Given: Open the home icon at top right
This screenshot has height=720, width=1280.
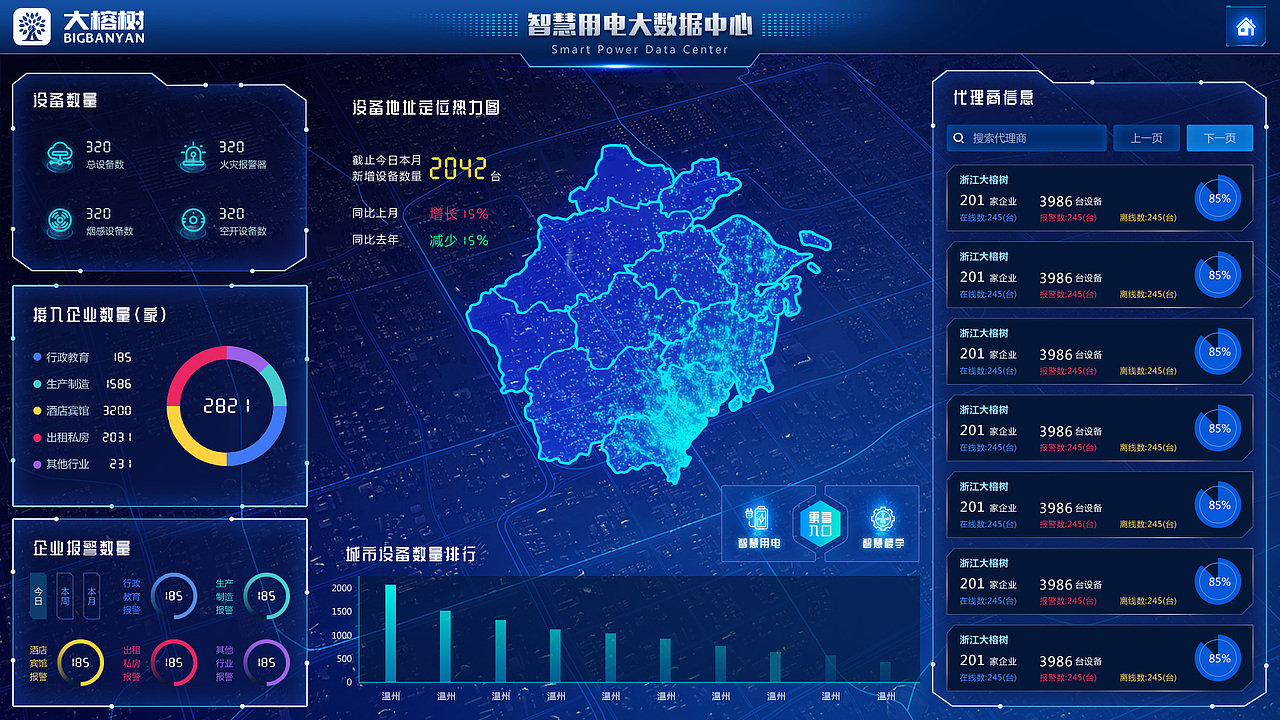Looking at the screenshot, I should (1245, 26).
